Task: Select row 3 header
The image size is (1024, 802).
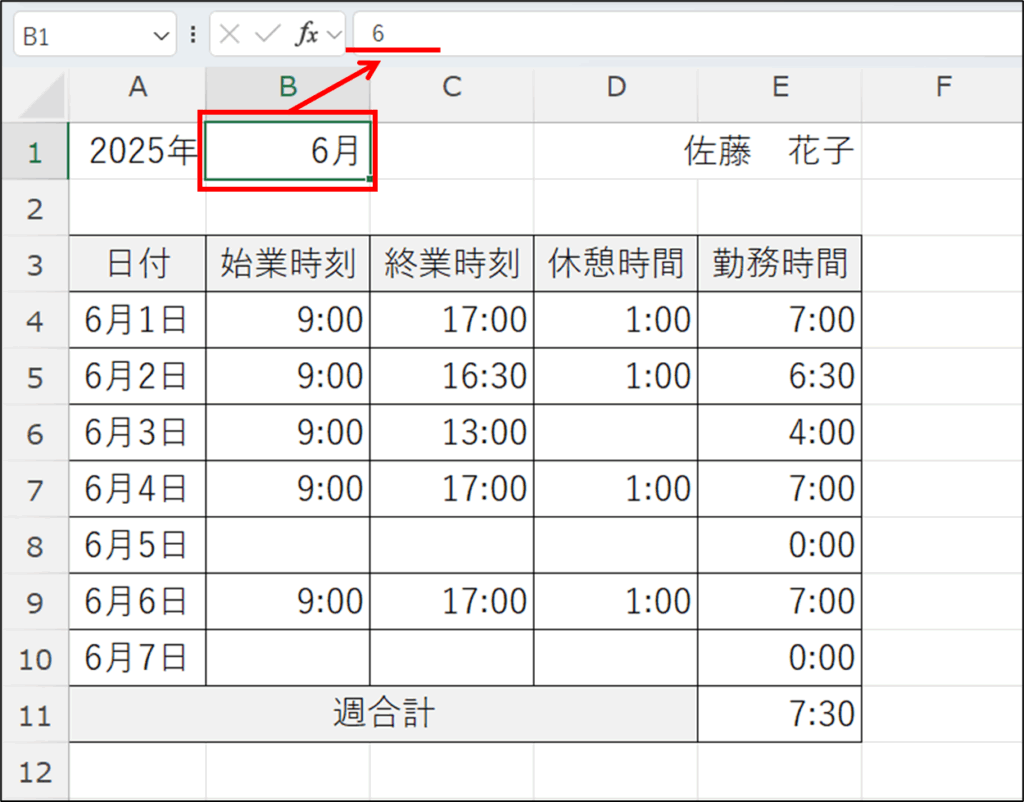Action: (34, 265)
